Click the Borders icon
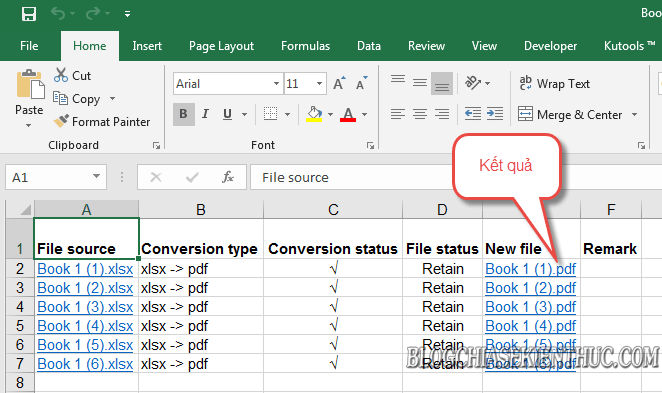Screen dimensions: 662x393 click(x=270, y=114)
